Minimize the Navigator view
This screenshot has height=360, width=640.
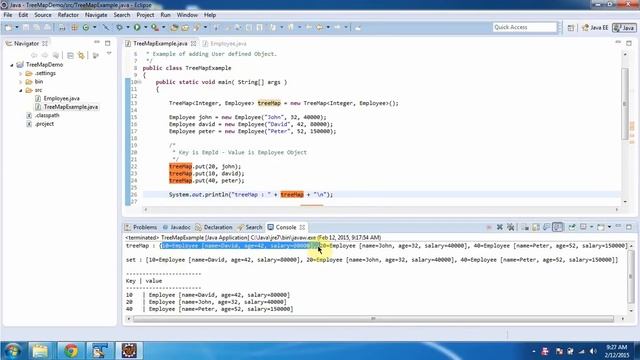[x=97, y=43]
